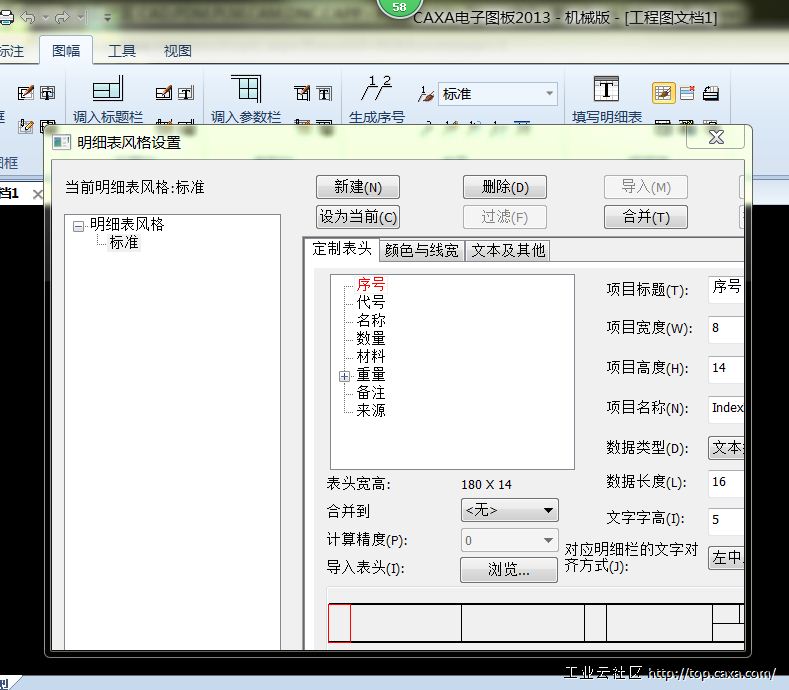Click the 删除(D) button

(505, 187)
